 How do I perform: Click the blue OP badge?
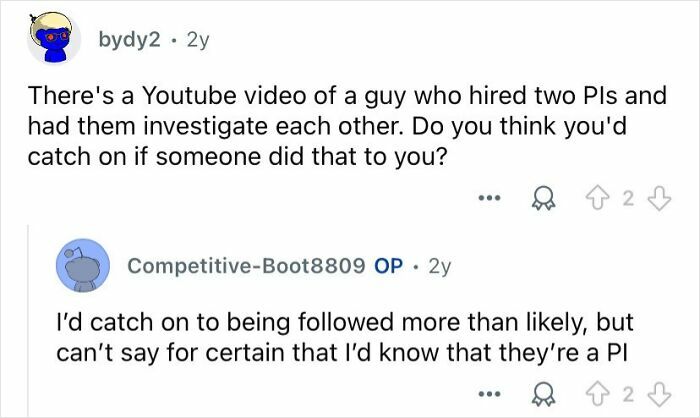point(388,266)
